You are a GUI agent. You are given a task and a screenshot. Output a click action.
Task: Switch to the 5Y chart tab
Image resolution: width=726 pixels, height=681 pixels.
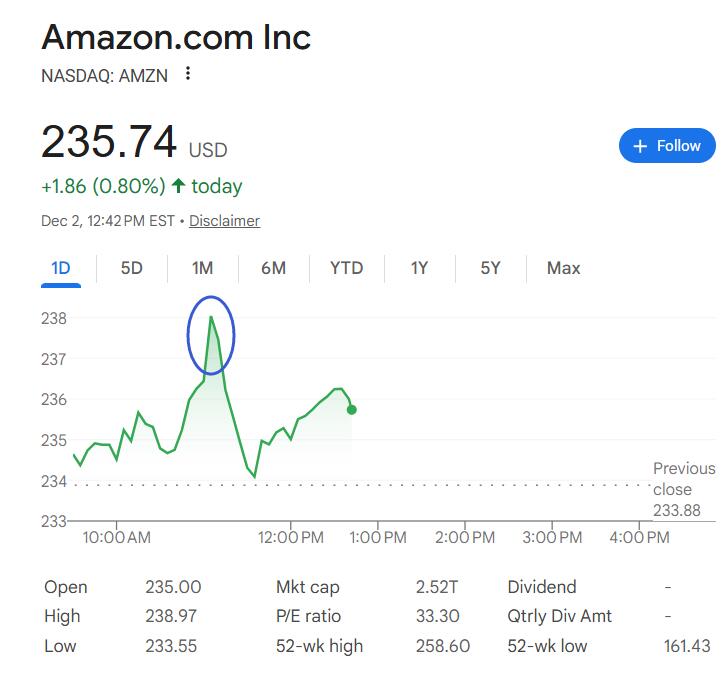(490, 268)
